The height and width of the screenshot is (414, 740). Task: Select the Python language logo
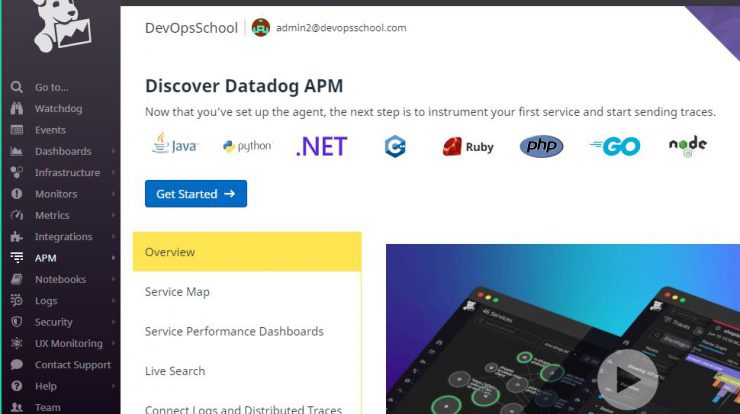click(x=247, y=146)
